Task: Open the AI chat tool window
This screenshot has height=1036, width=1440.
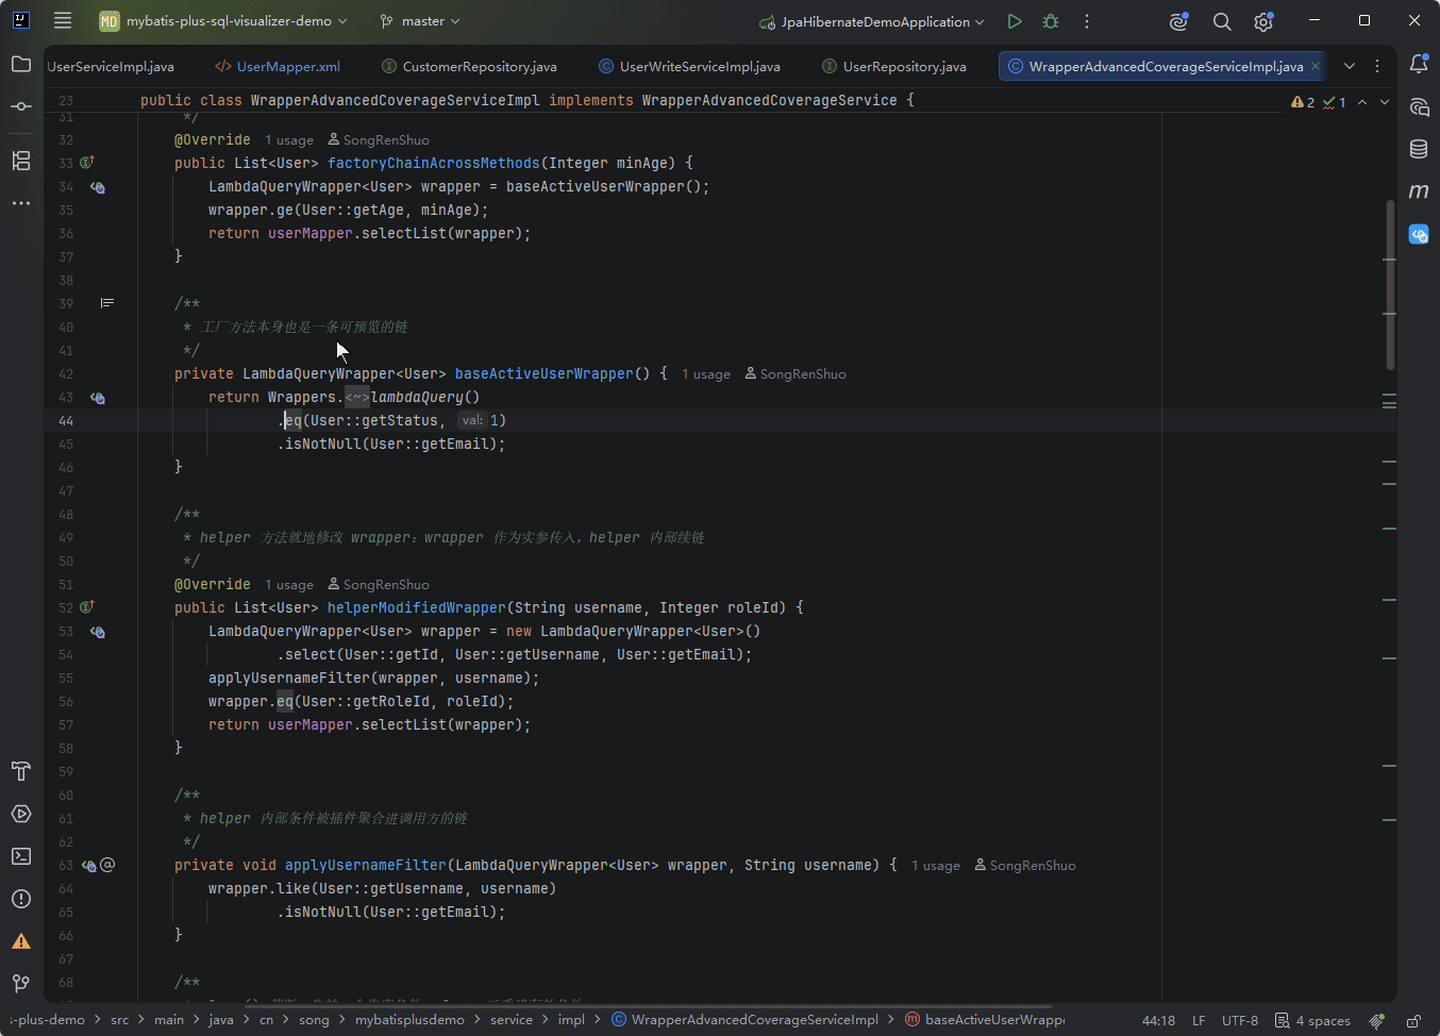Action: [1418, 107]
